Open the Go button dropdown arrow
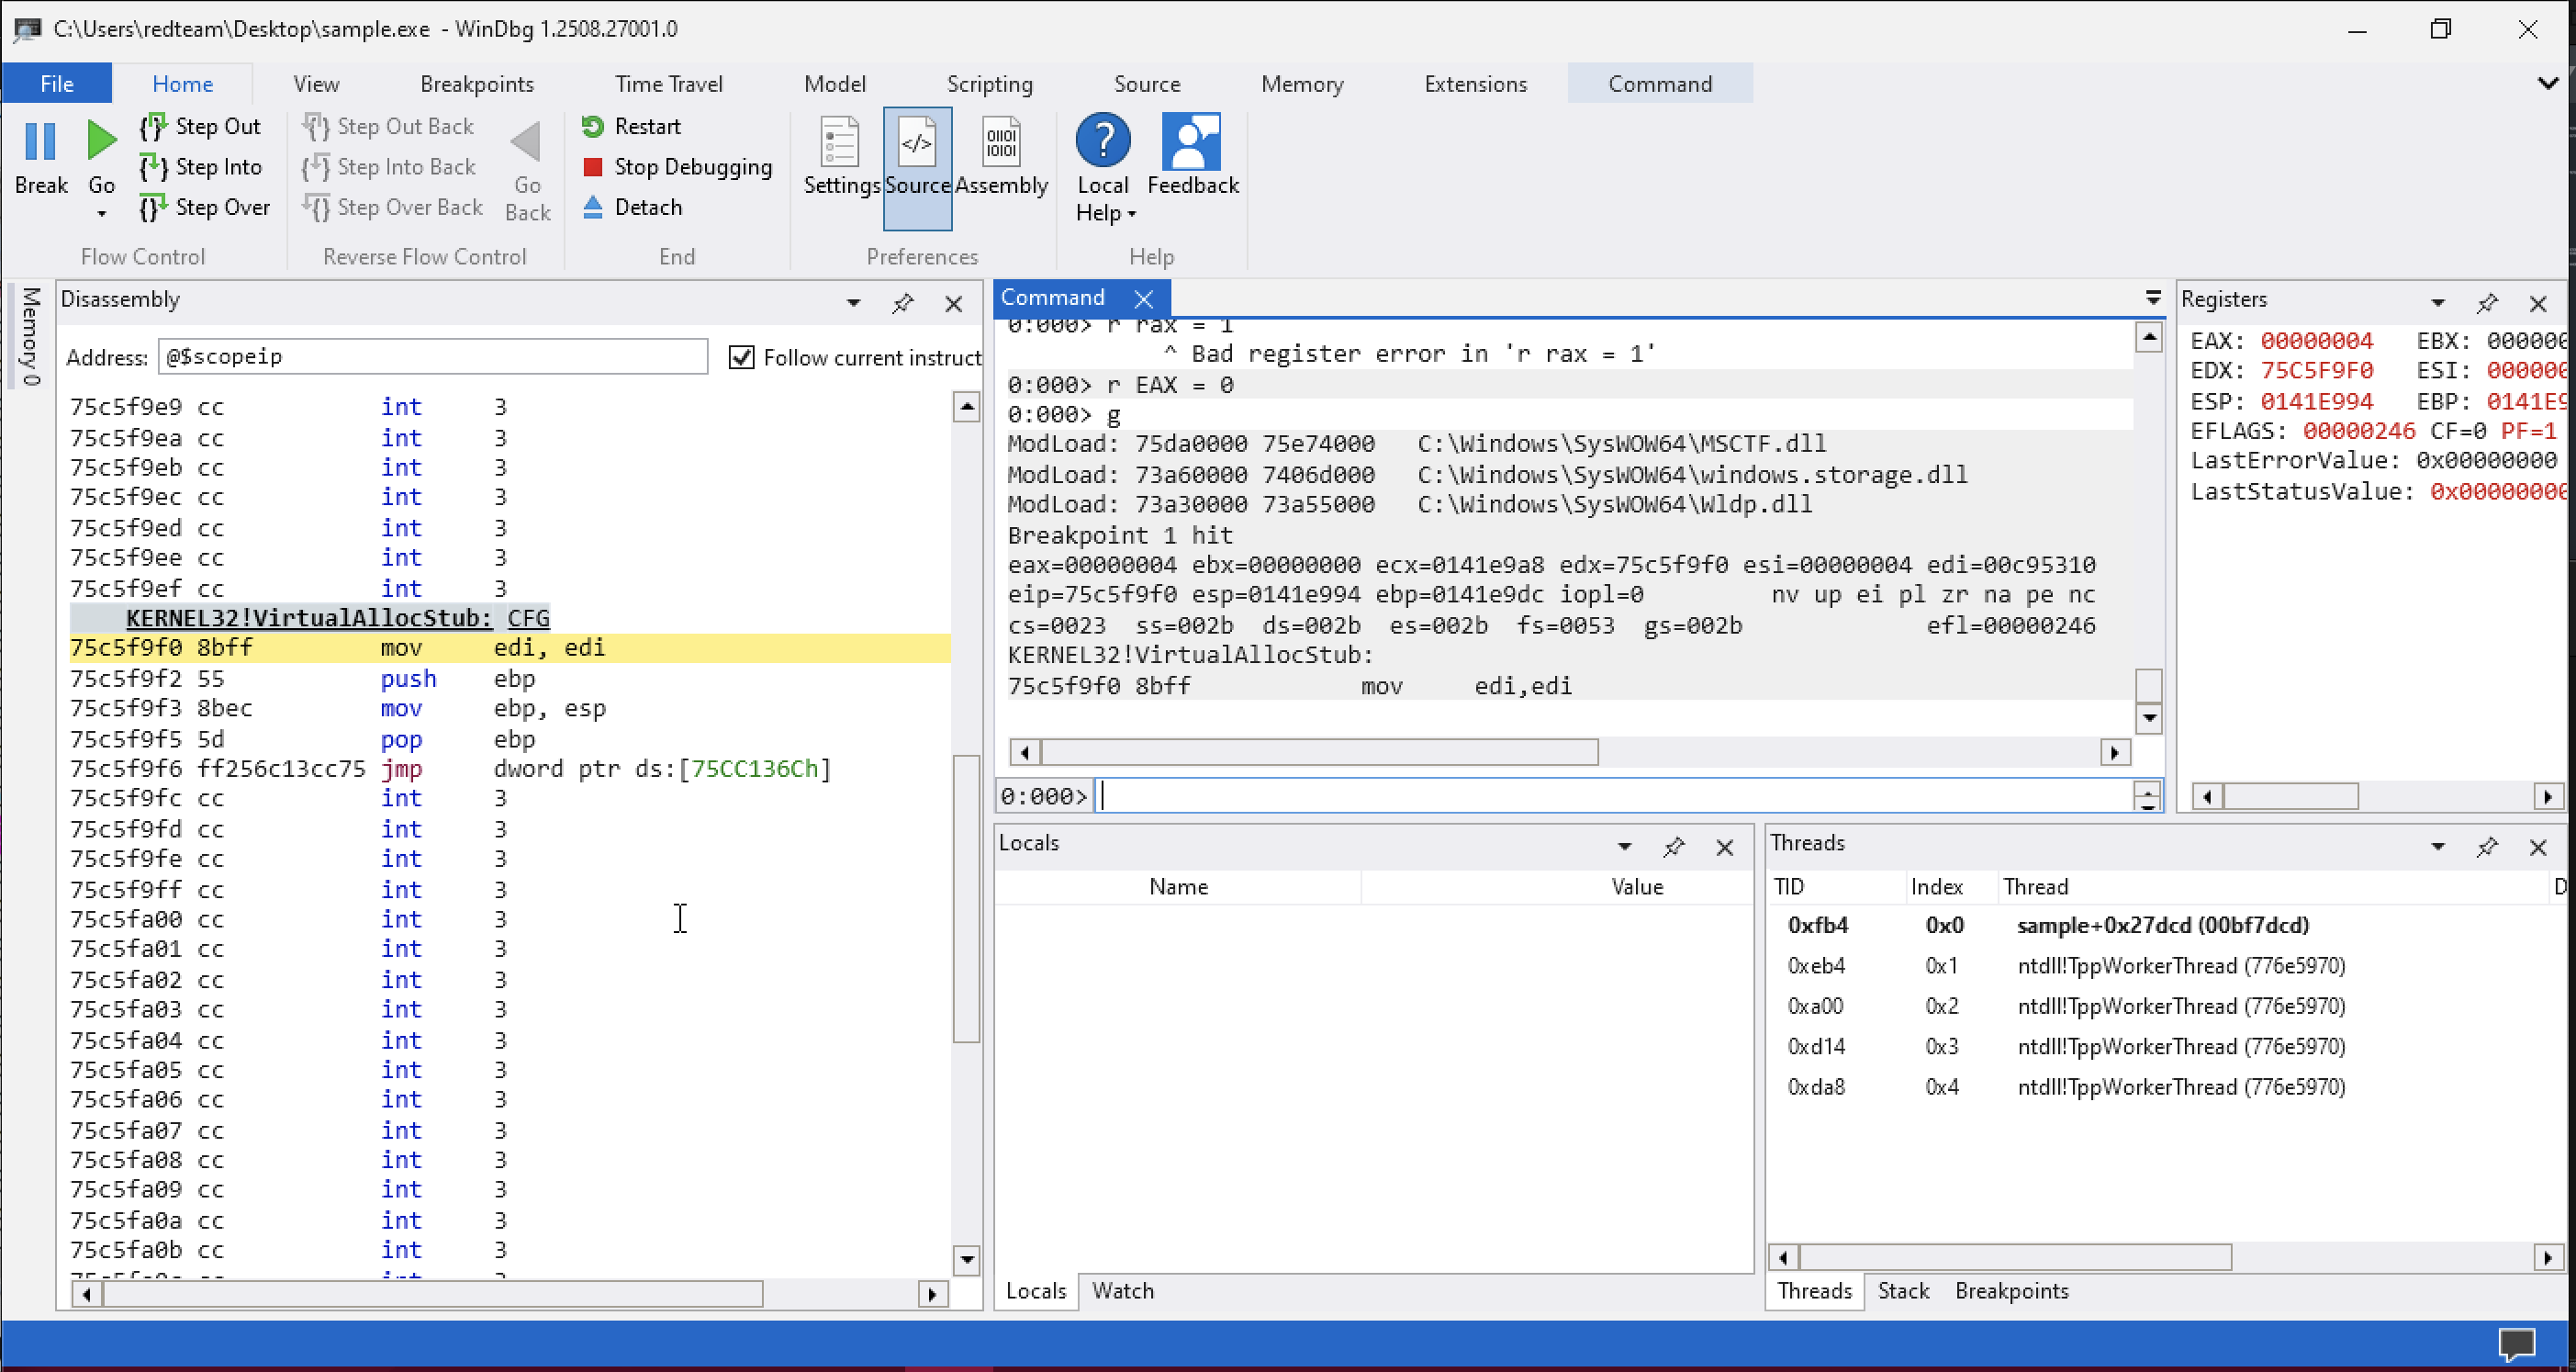This screenshot has height=1372, width=2576. click(101, 214)
